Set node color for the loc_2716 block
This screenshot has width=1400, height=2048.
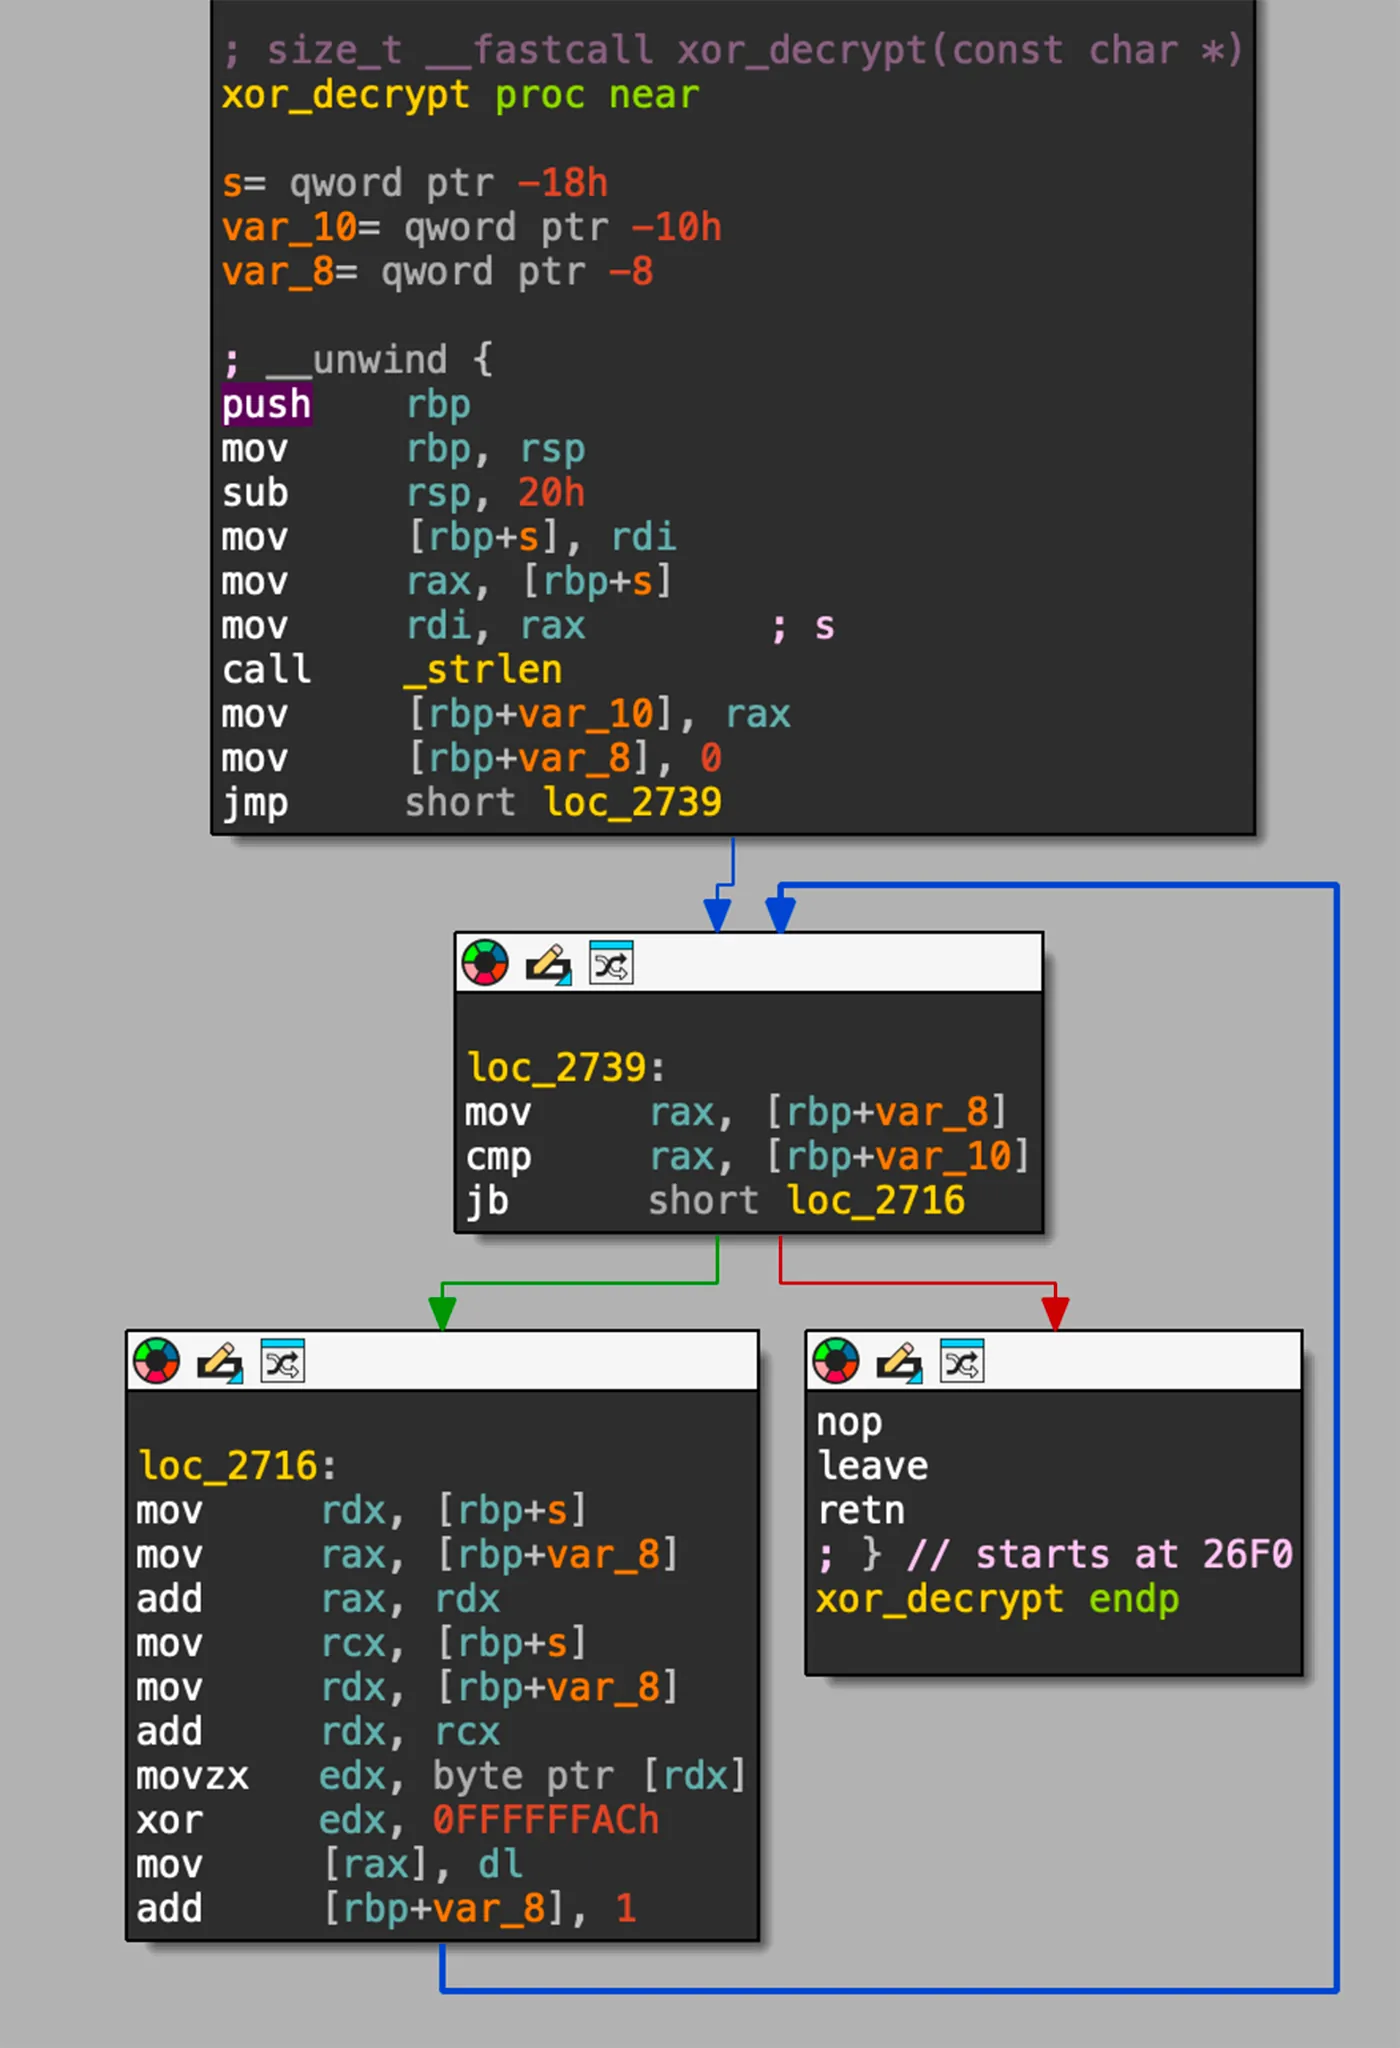(157, 1362)
